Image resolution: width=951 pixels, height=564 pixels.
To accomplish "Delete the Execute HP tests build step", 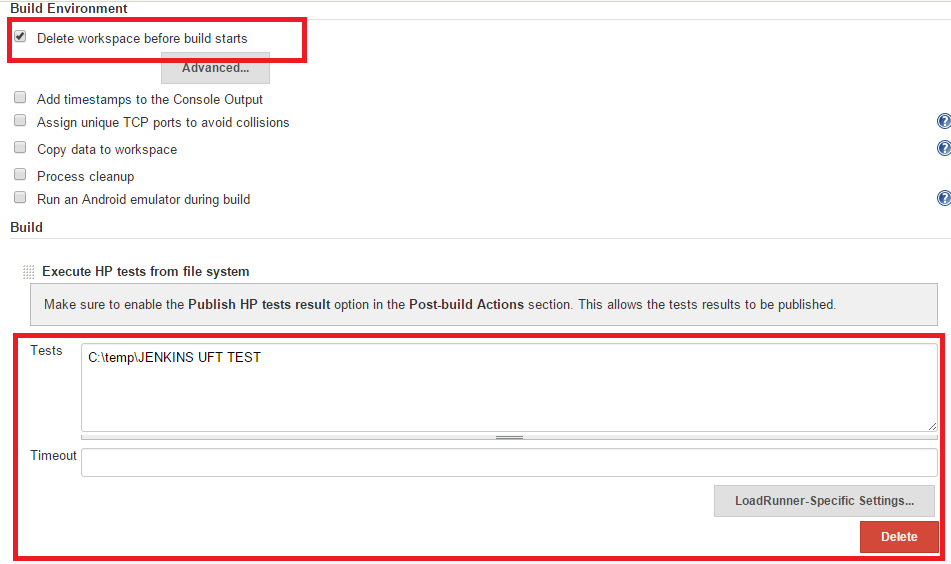I will pos(898,537).
